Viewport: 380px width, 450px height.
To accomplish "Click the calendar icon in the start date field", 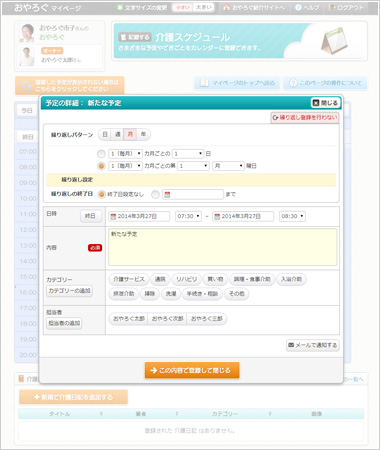I will 113,217.
